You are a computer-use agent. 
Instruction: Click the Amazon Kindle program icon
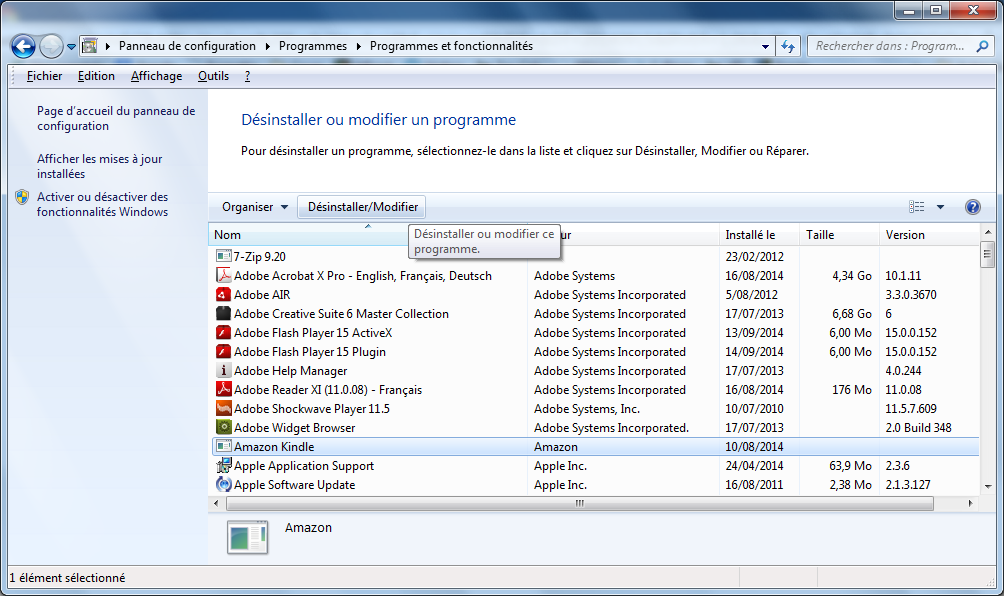pos(223,446)
